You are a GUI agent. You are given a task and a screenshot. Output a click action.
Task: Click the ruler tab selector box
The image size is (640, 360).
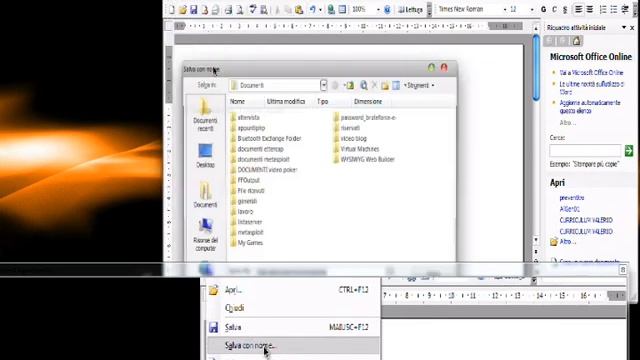coord(168,26)
